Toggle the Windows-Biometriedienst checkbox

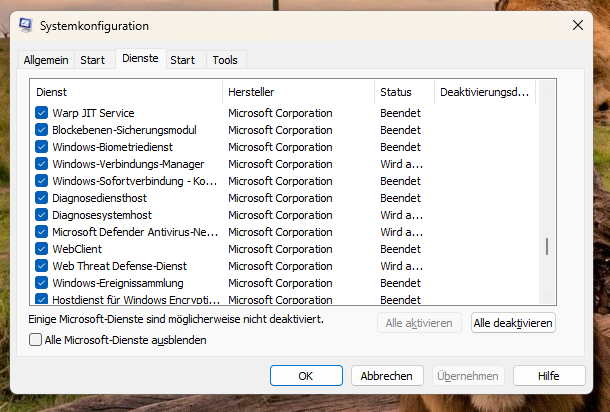[x=42, y=147]
